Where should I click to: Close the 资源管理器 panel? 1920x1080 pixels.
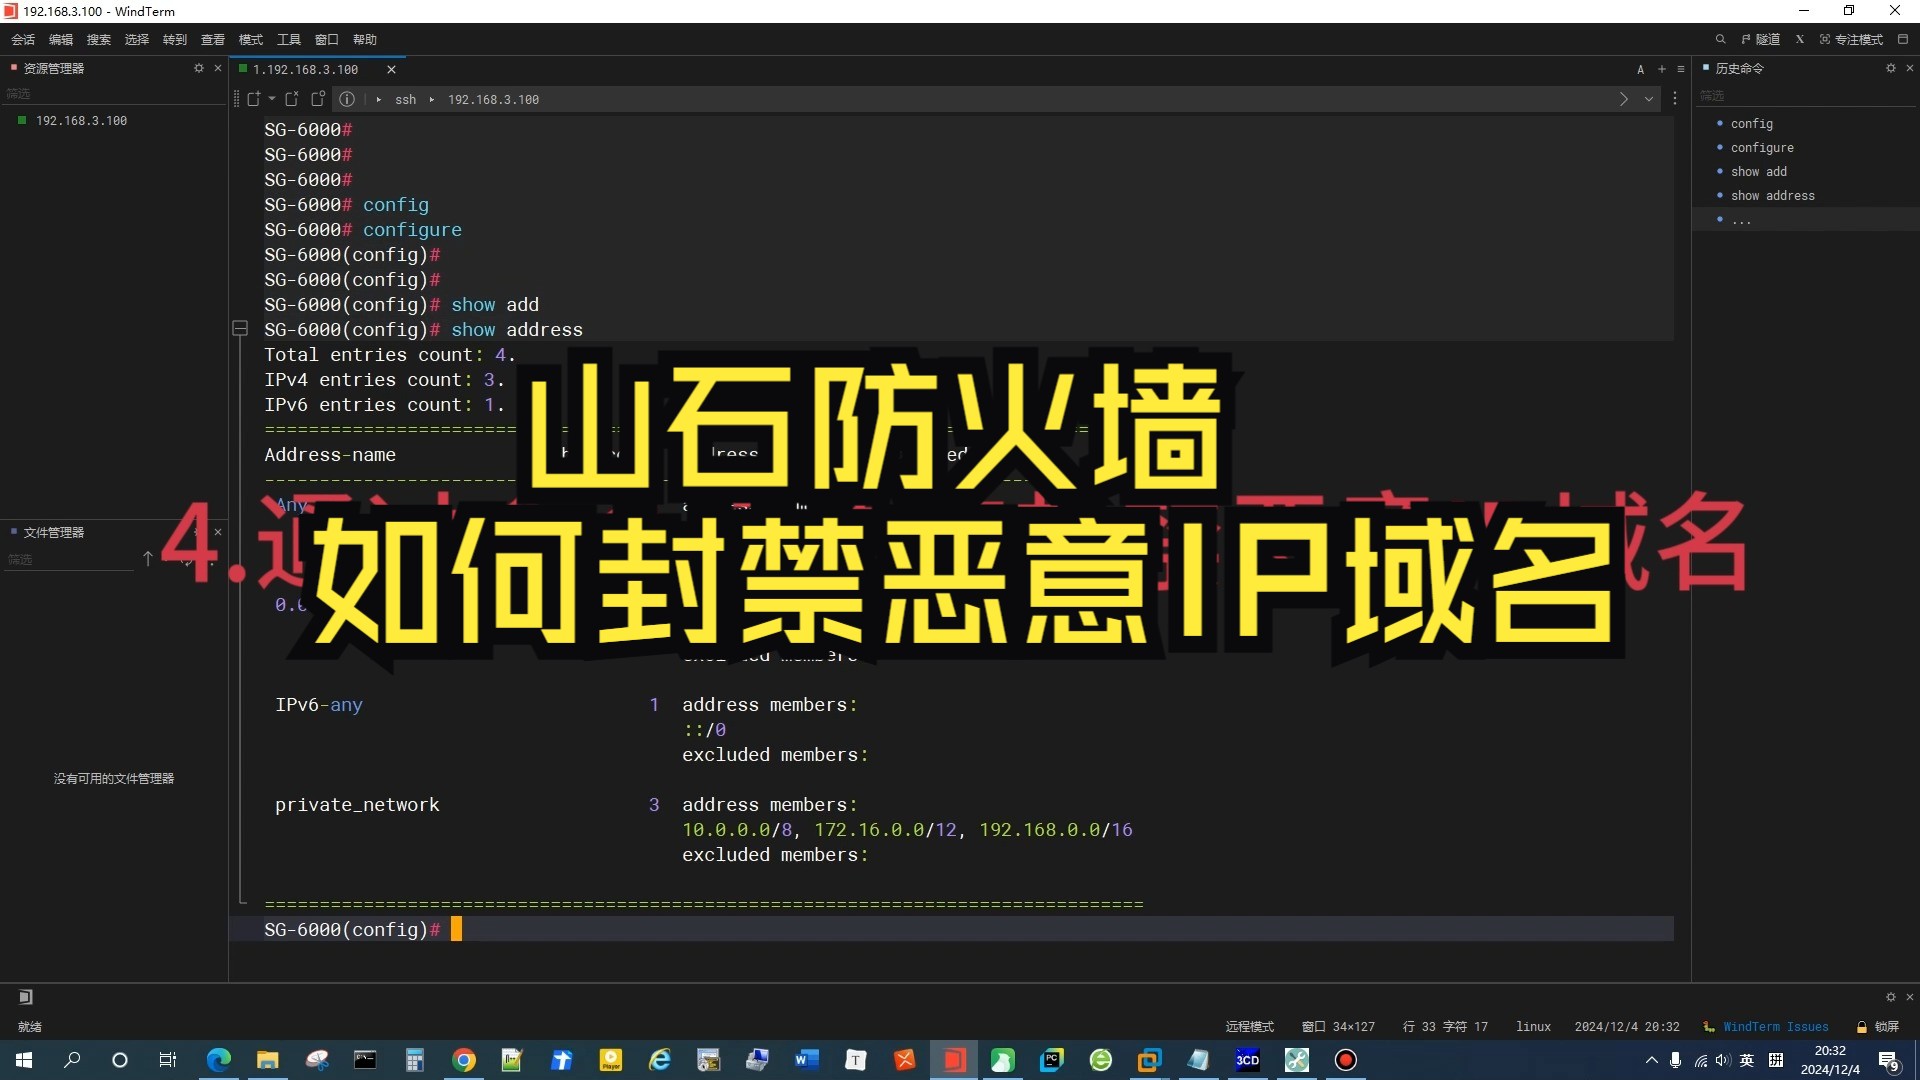point(217,68)
